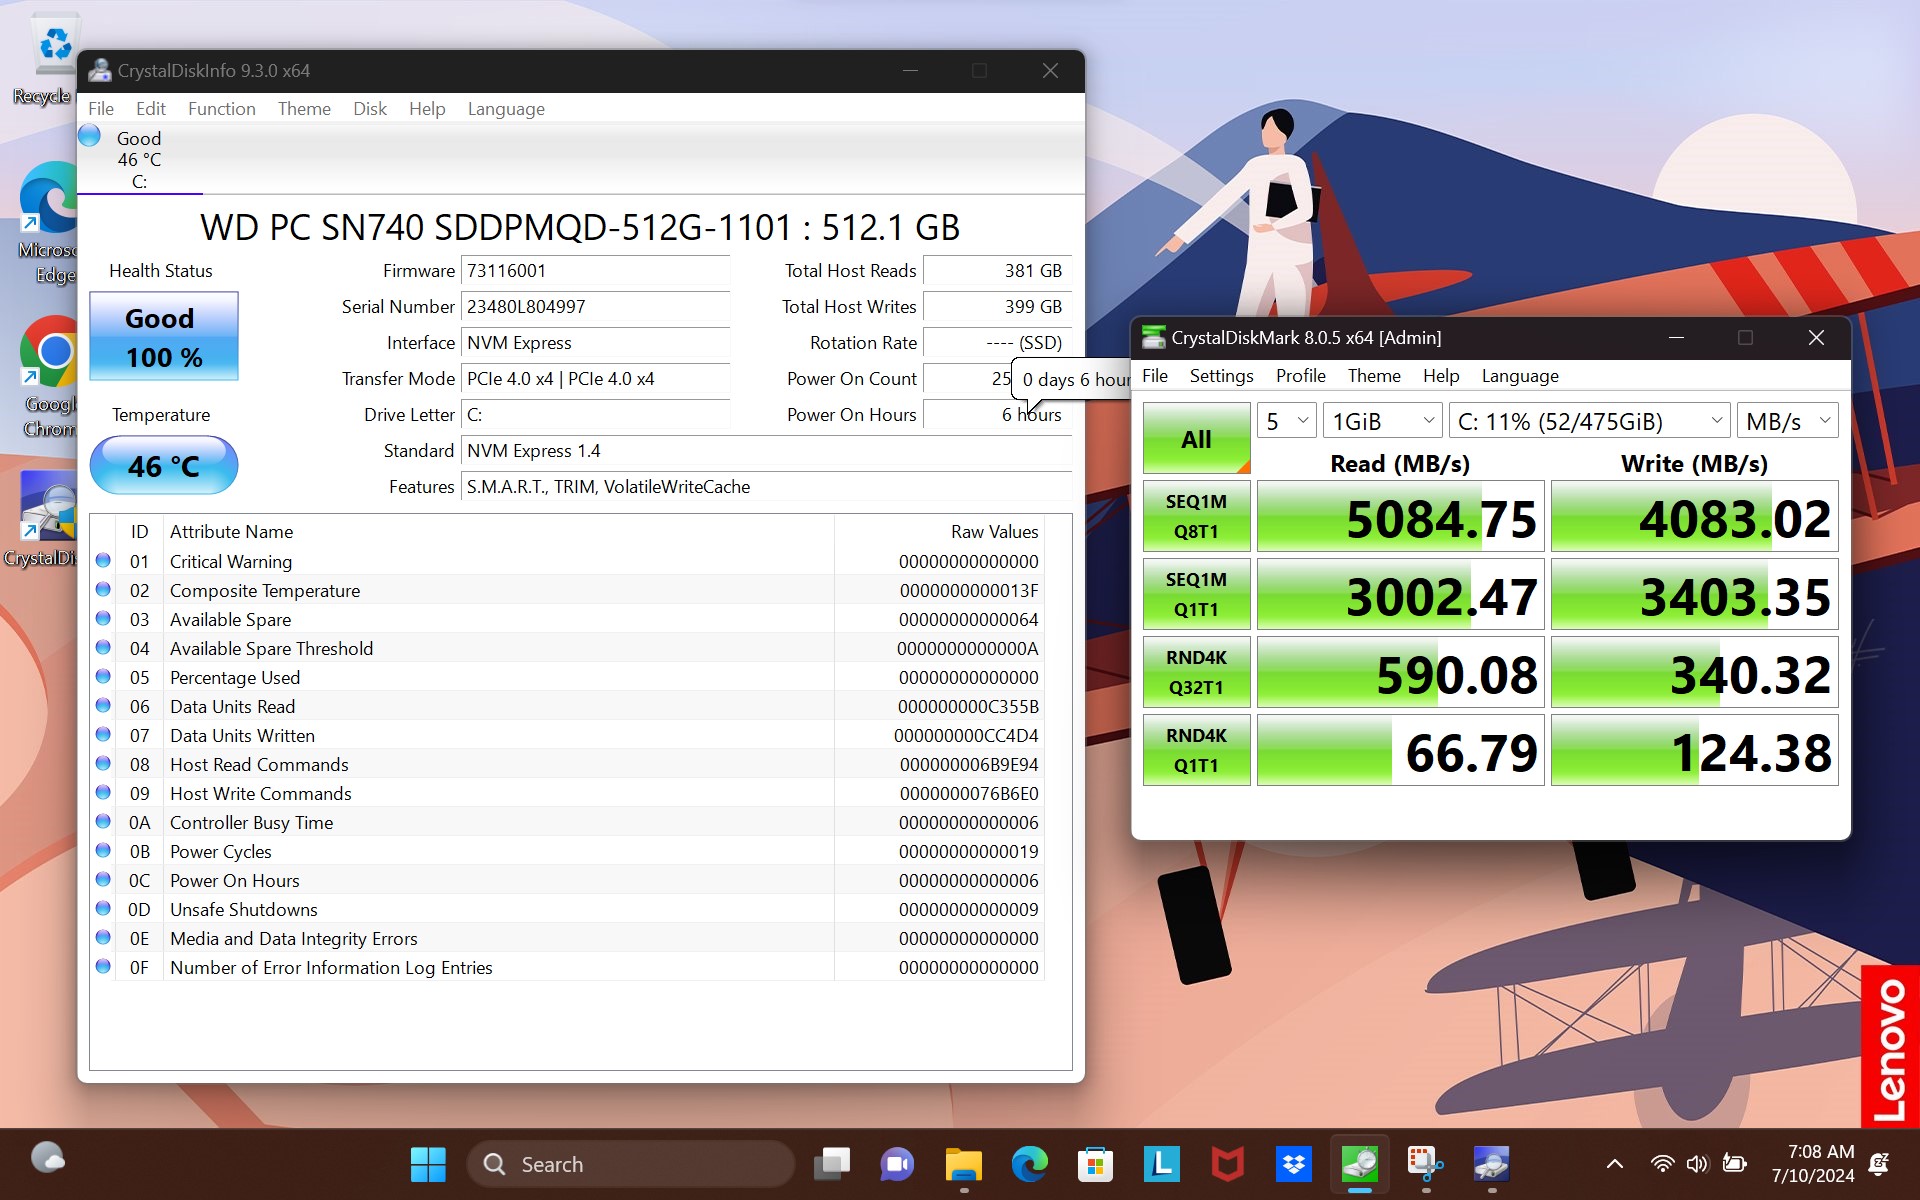This screenshot has width=1920, height=1200.
Task: Open CrystalDiskMark File menu
Action: tap(1155, 376)
